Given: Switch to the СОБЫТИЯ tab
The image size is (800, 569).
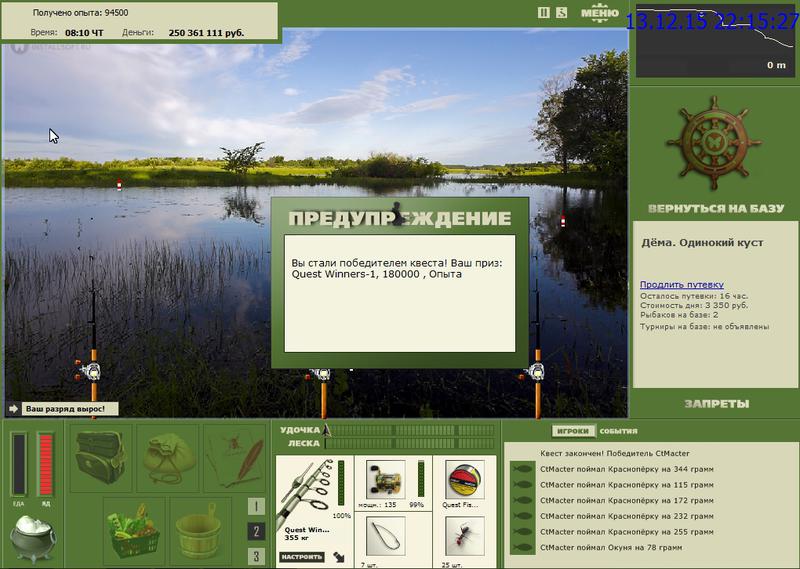Looking at the screenshot, I should click(618, 431).
